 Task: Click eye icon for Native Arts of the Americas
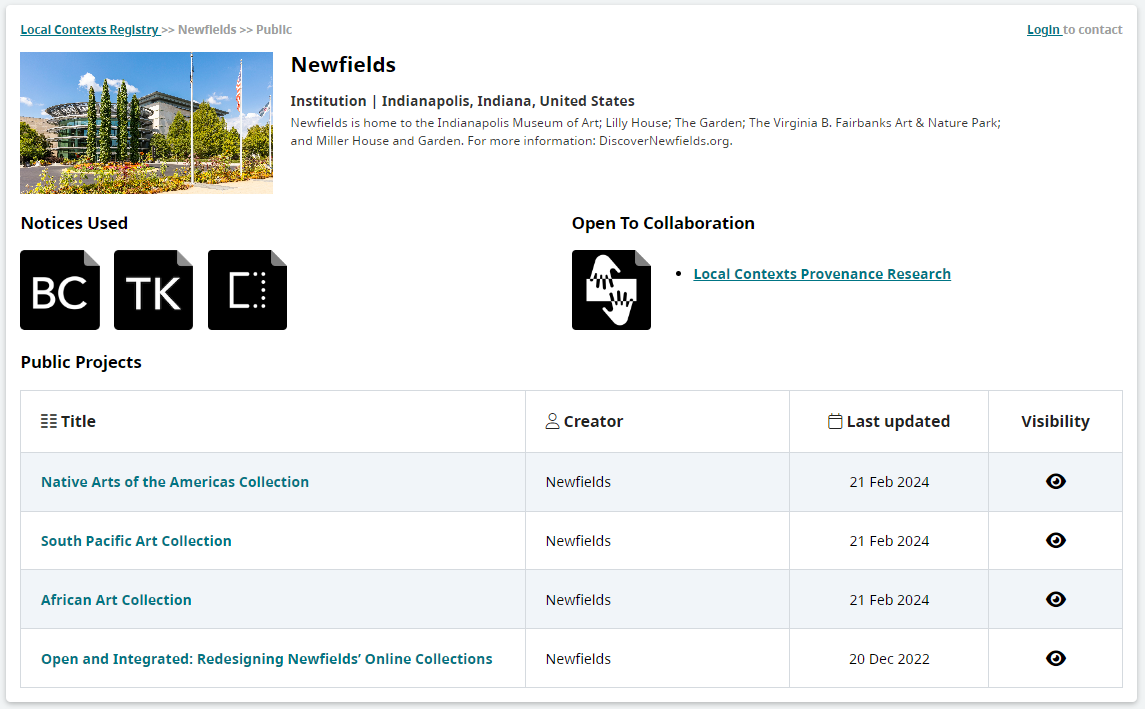(1055, 481)
